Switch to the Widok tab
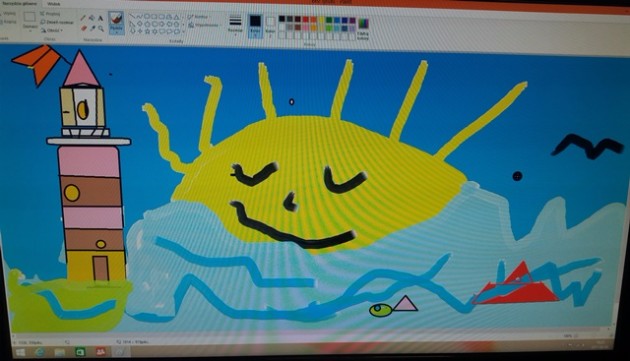The width and height of the screenshot is (630, 361). coord(53,4)
